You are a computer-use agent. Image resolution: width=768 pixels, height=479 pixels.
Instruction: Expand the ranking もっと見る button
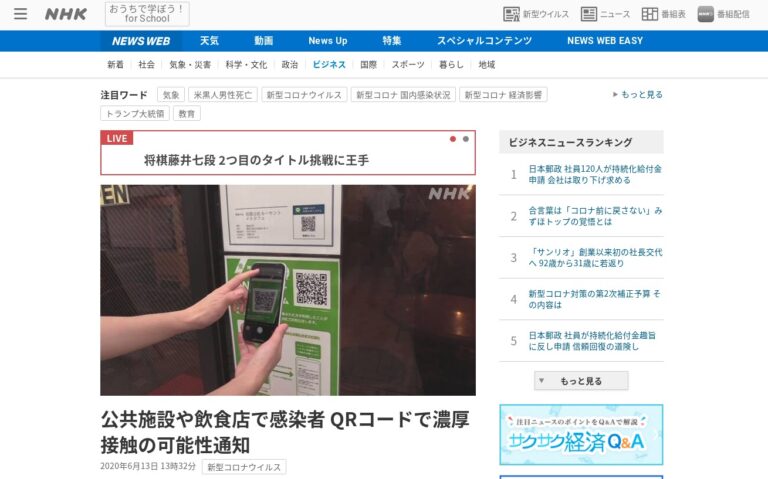tap(581, 381)
